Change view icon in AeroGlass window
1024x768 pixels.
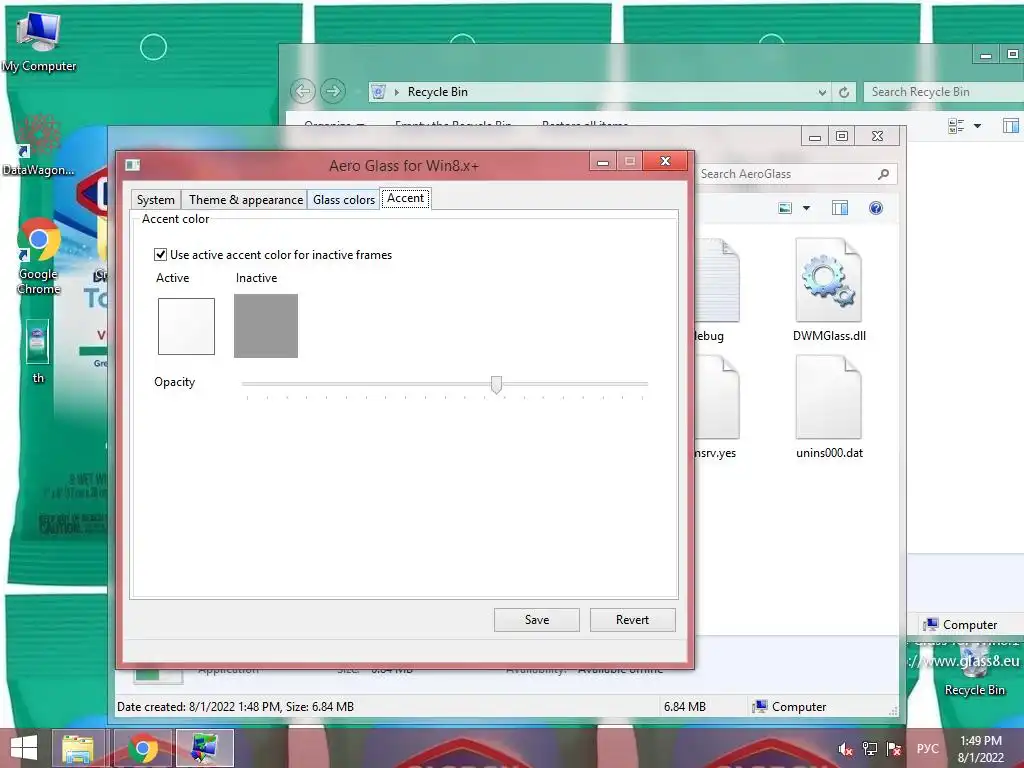785,208
